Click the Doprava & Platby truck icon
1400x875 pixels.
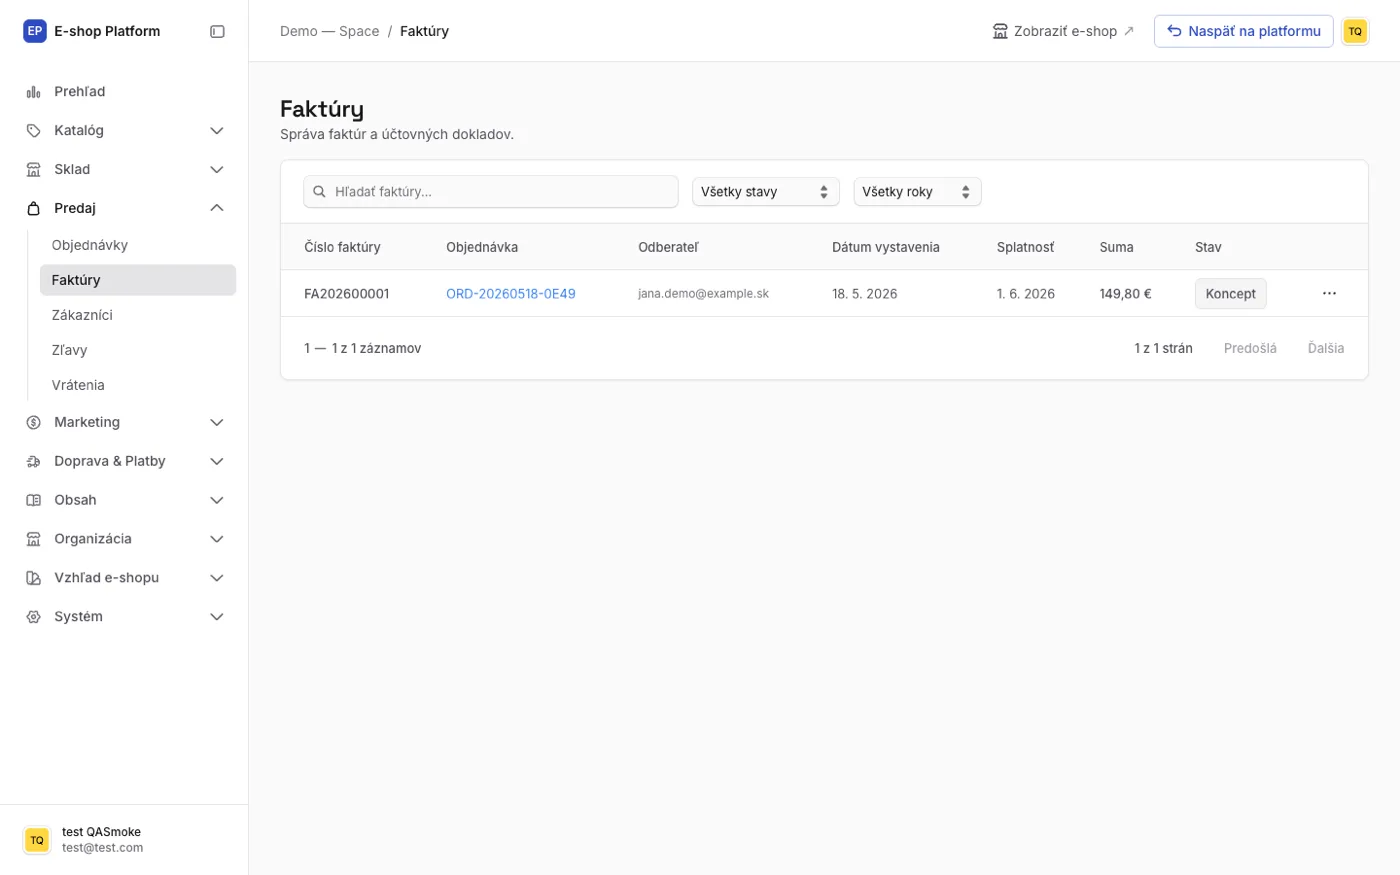33,462
